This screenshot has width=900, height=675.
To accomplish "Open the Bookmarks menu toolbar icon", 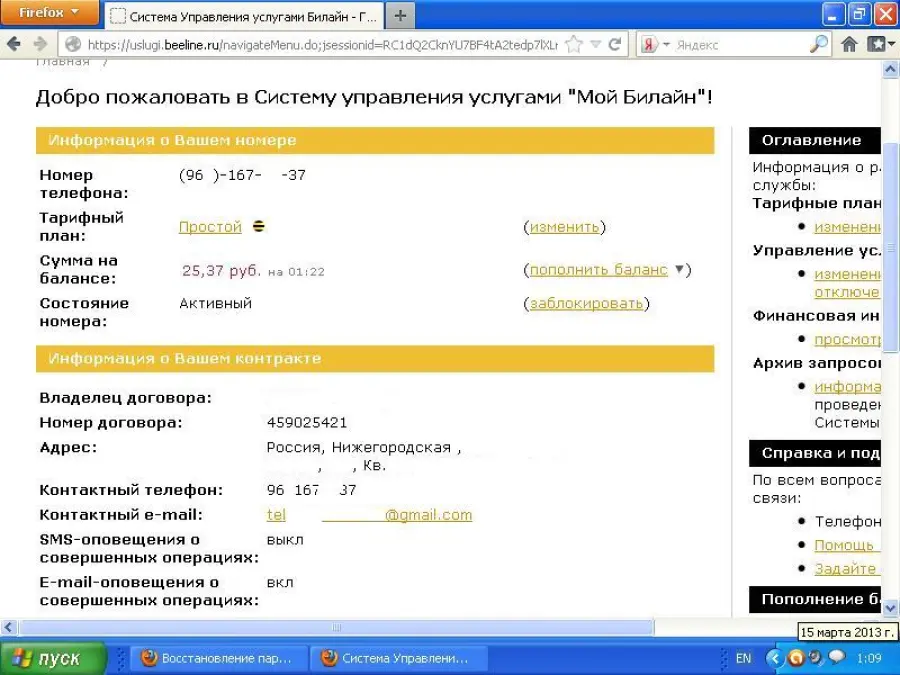I will click(x=880, y=44).
